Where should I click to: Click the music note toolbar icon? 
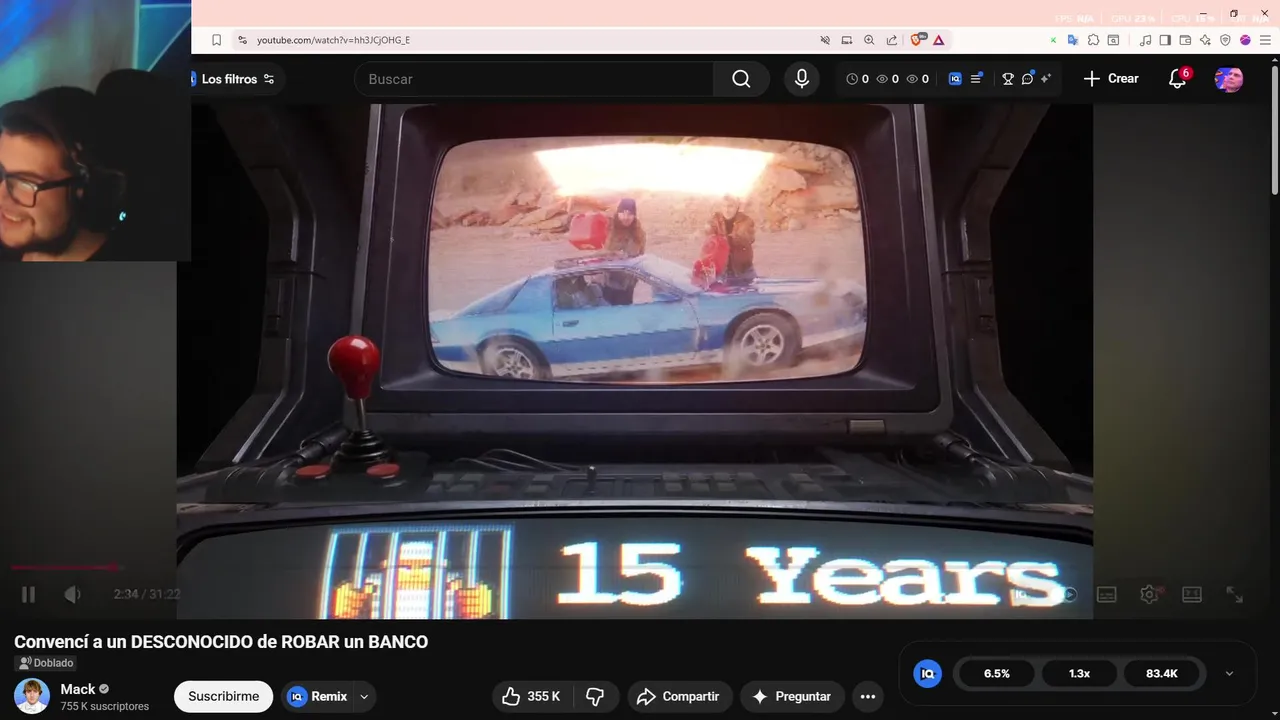[x=1146, y=40]
